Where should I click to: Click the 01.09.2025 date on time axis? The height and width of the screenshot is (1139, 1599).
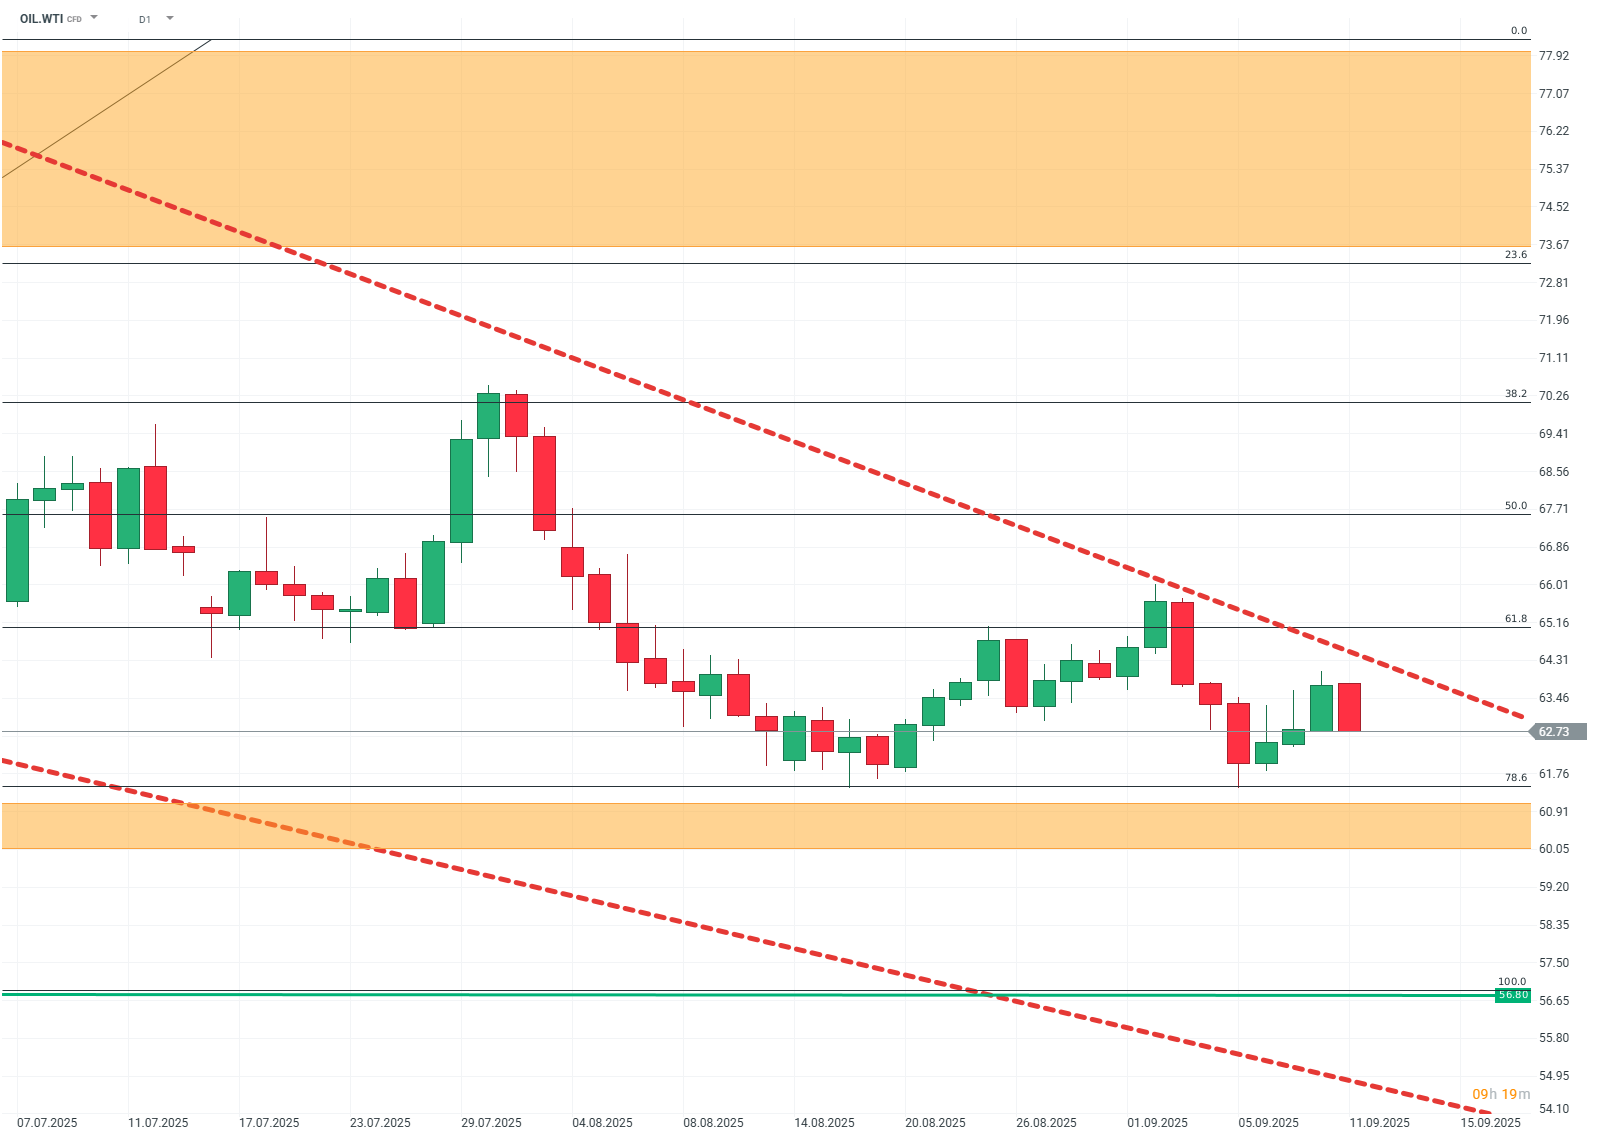click(x=1157, y=1122)
